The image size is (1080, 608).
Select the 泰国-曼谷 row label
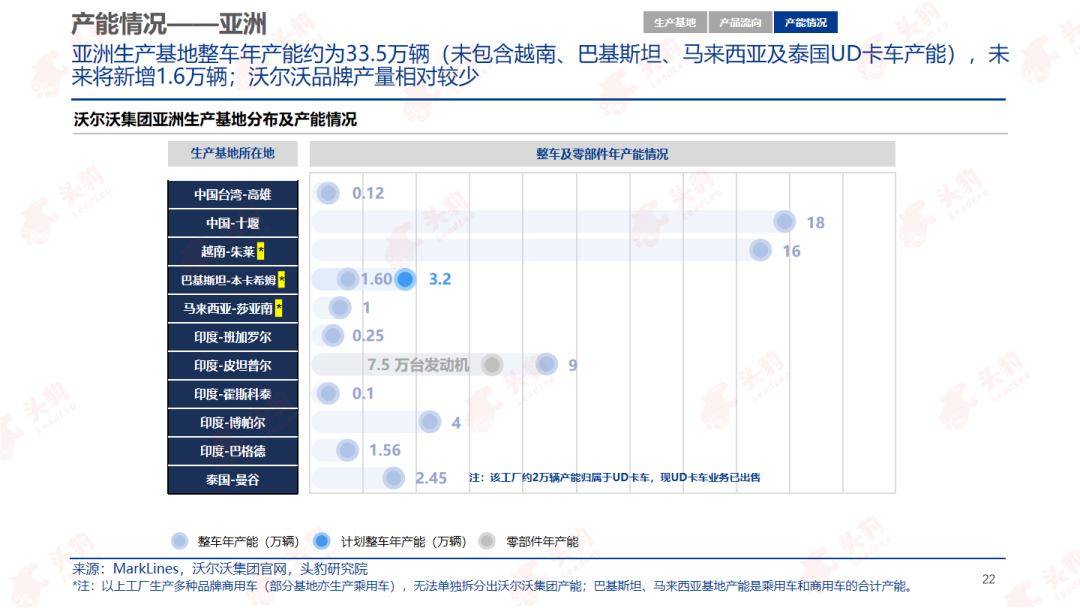(233, 480)
